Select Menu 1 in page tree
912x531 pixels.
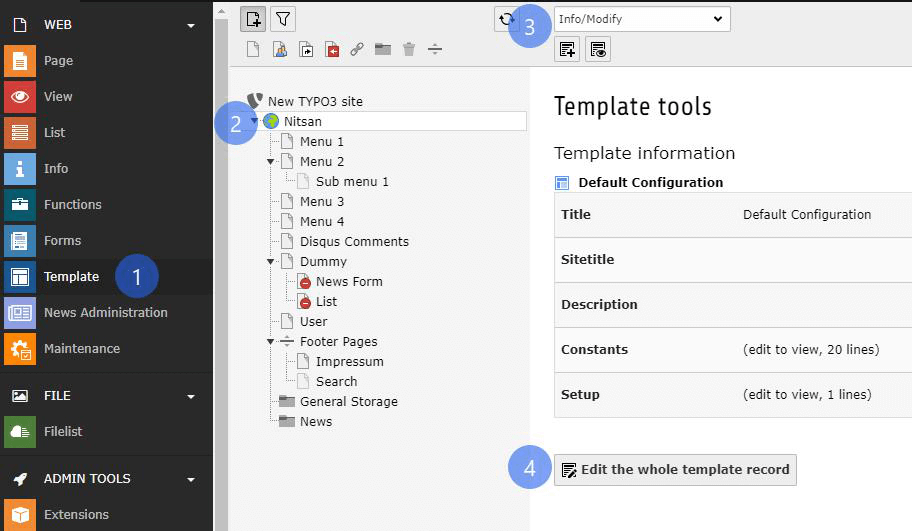point(322,141)
